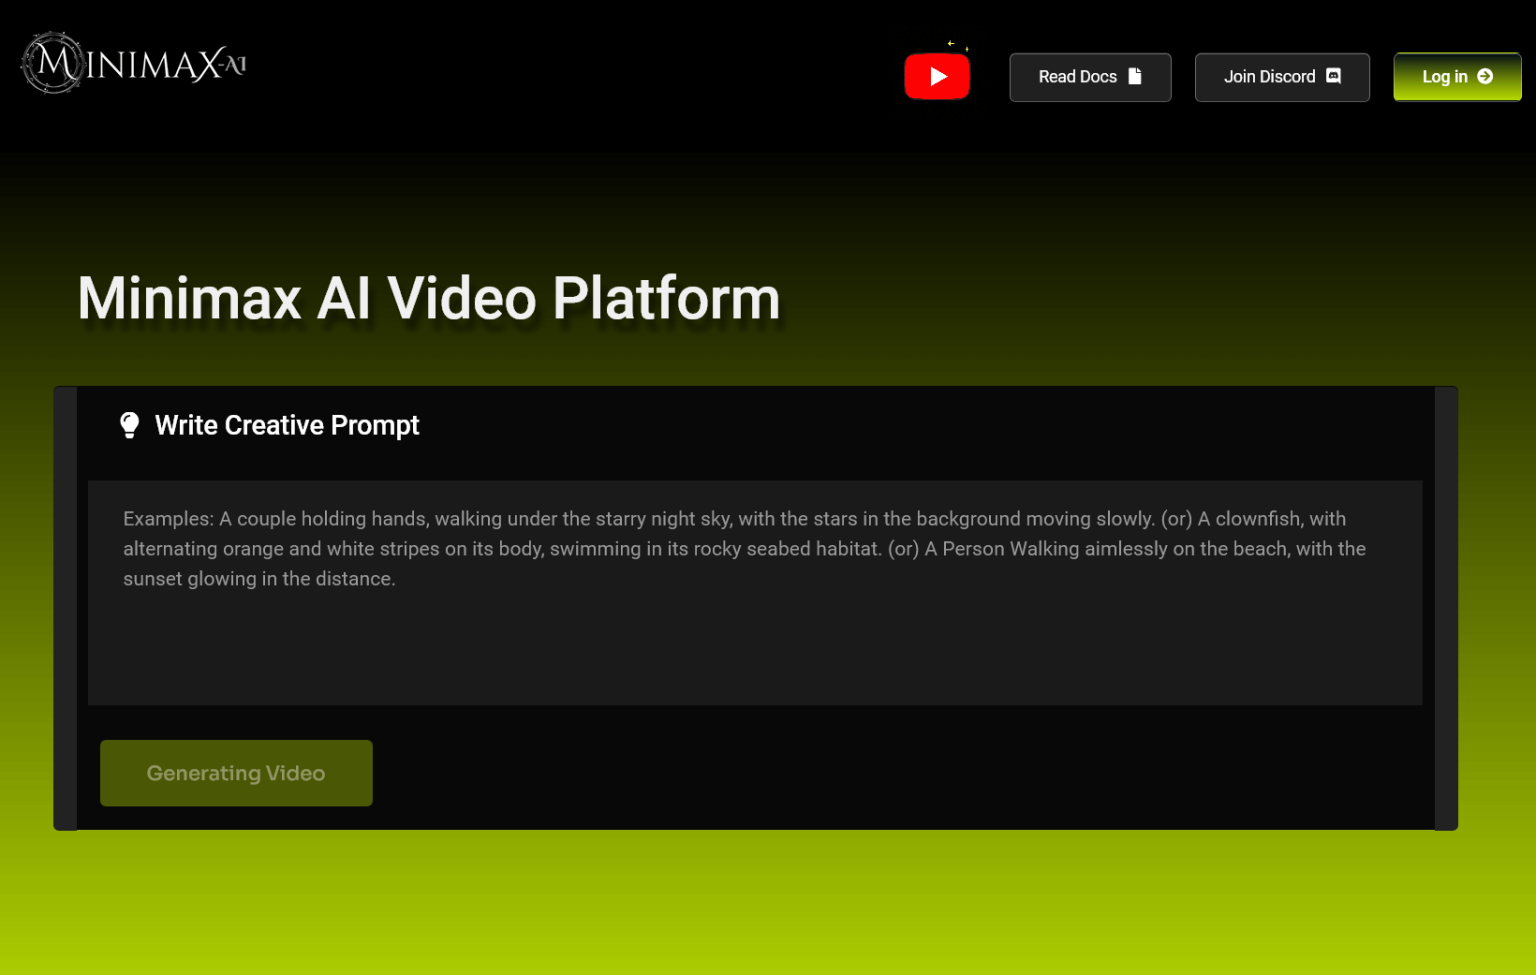Click the Minimax-AI logo
1536x975 pixels.
131,62
